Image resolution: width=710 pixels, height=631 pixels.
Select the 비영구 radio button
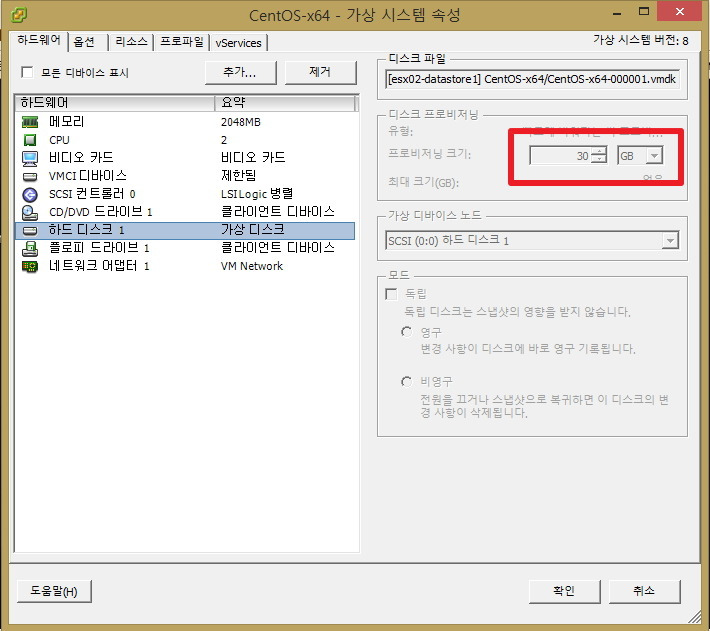pos(407,382)
